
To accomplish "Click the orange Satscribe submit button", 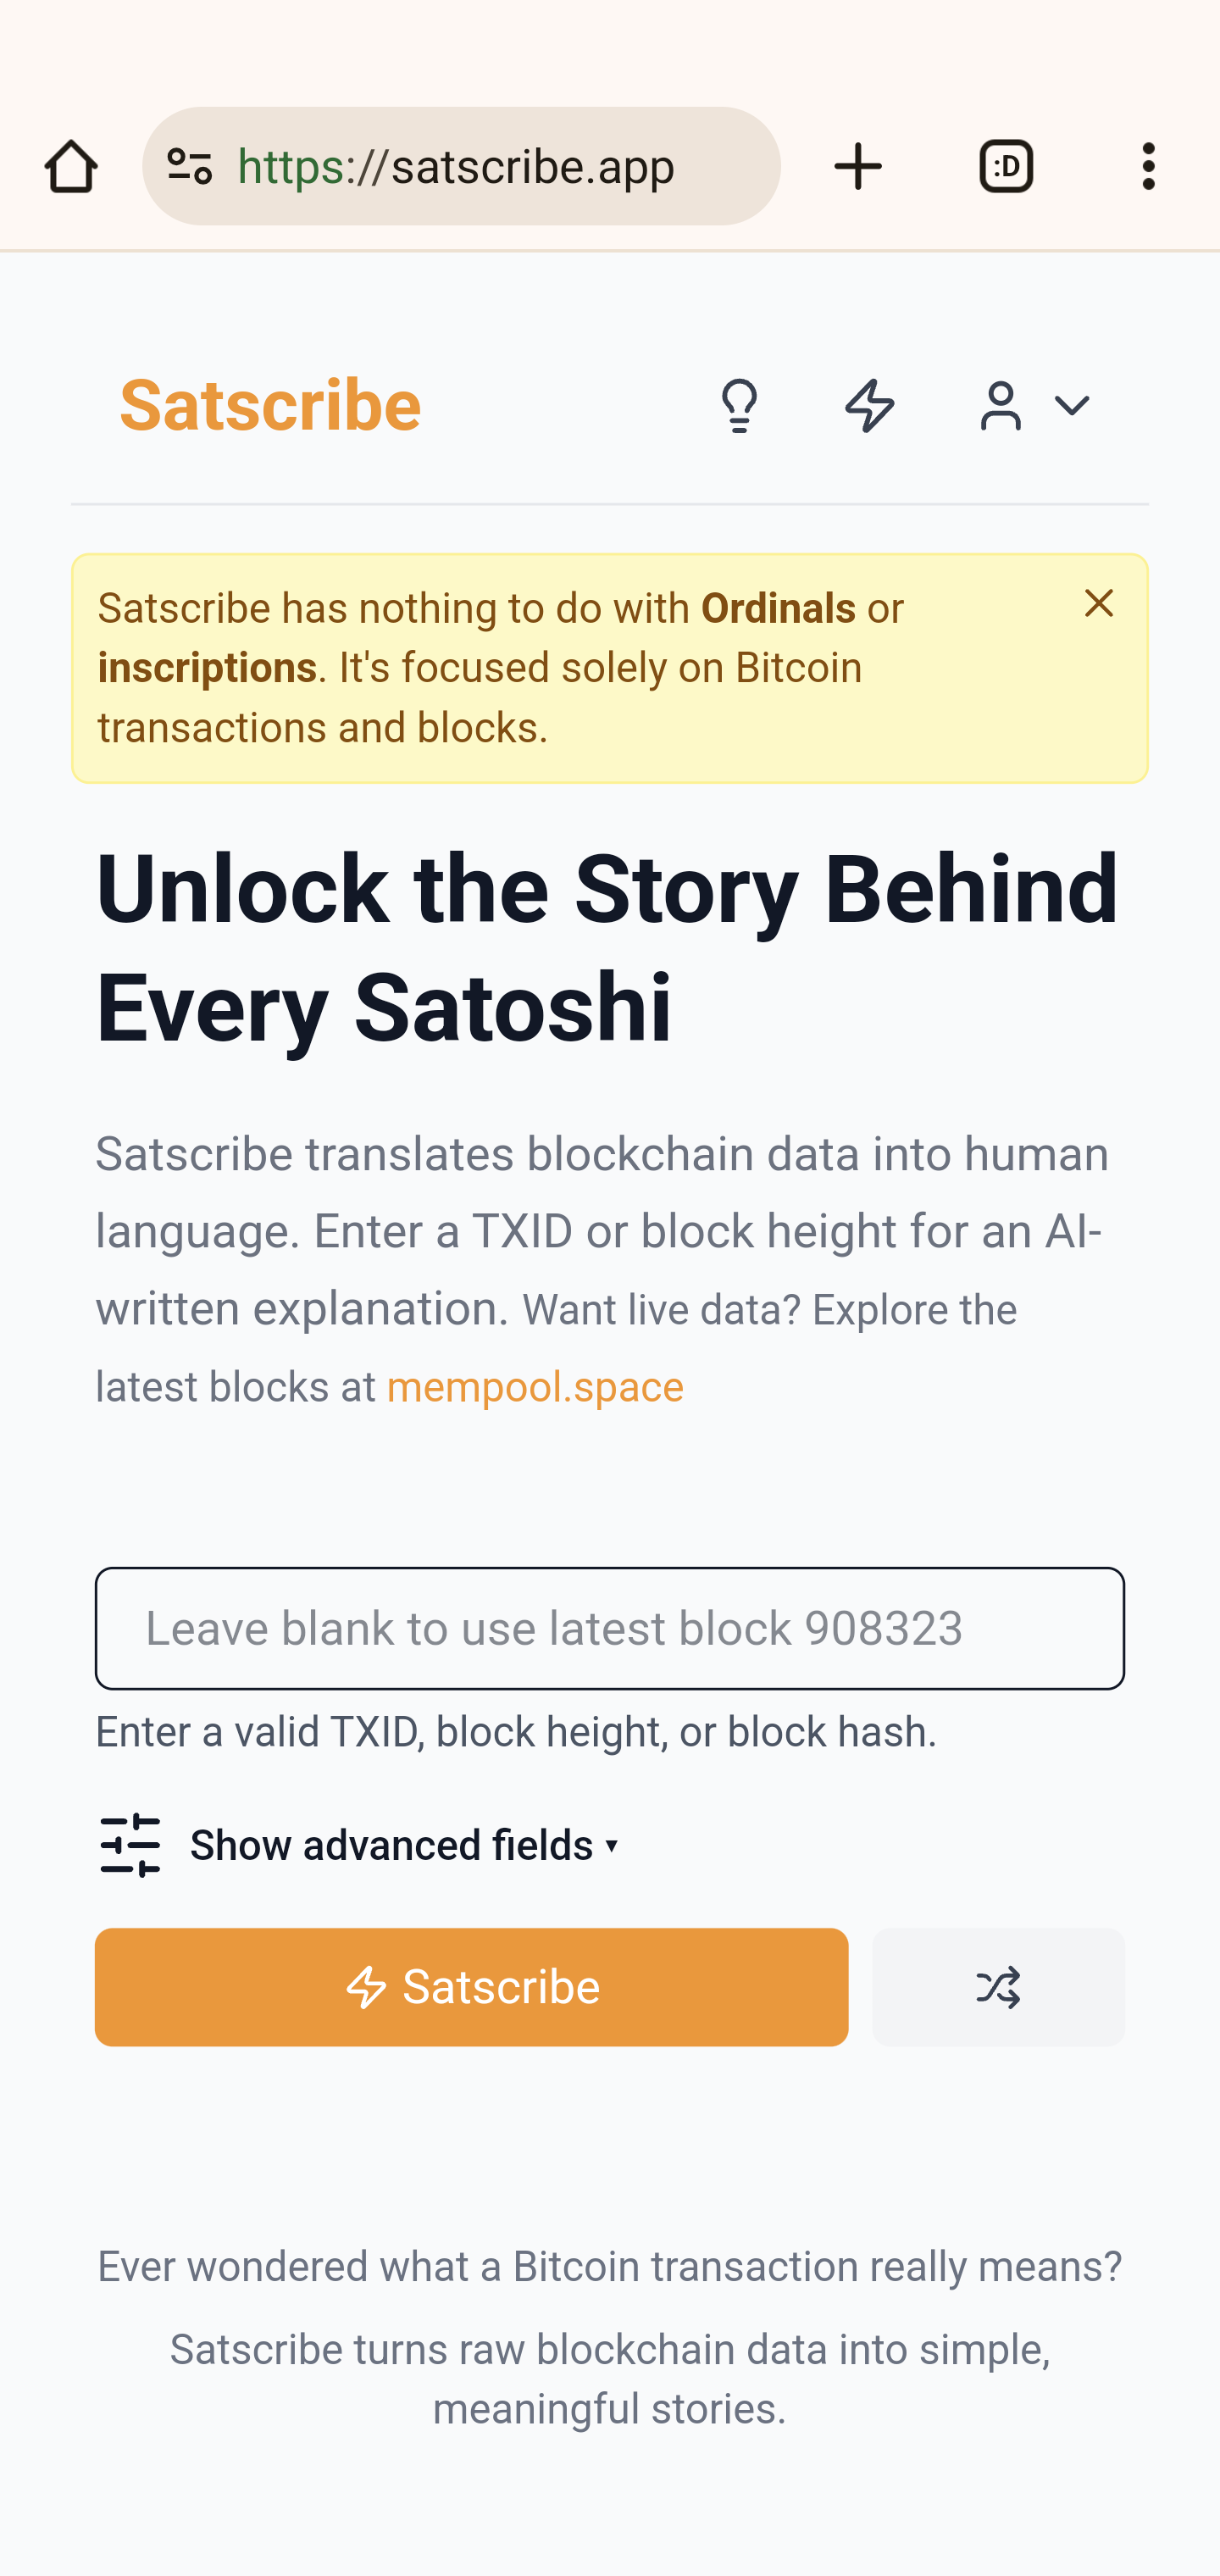I will (x=472, y=1987).
